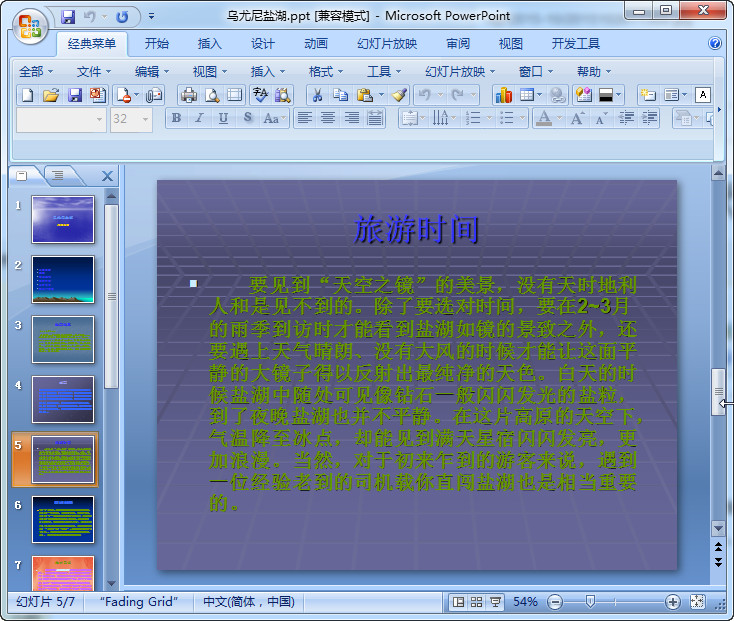
Task: Click the Zoom Out minus button
Action: (555, 602)
